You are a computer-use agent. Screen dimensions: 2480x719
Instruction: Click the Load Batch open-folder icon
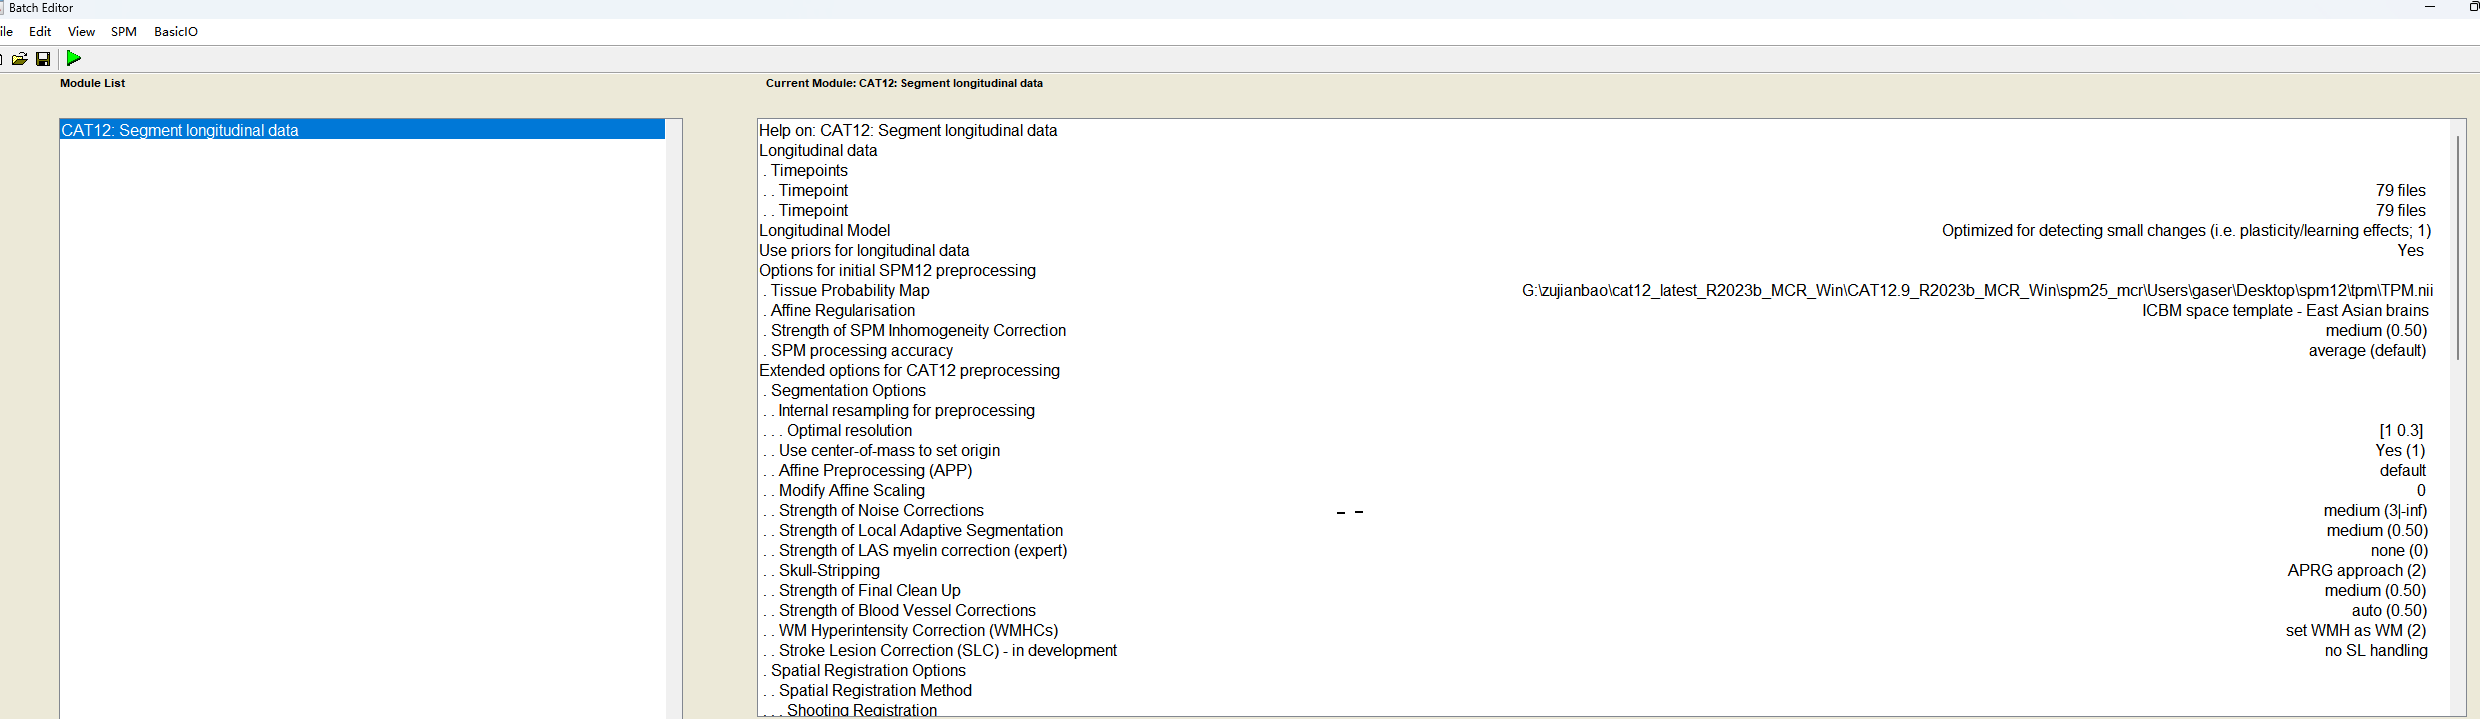tap(19, 59)
